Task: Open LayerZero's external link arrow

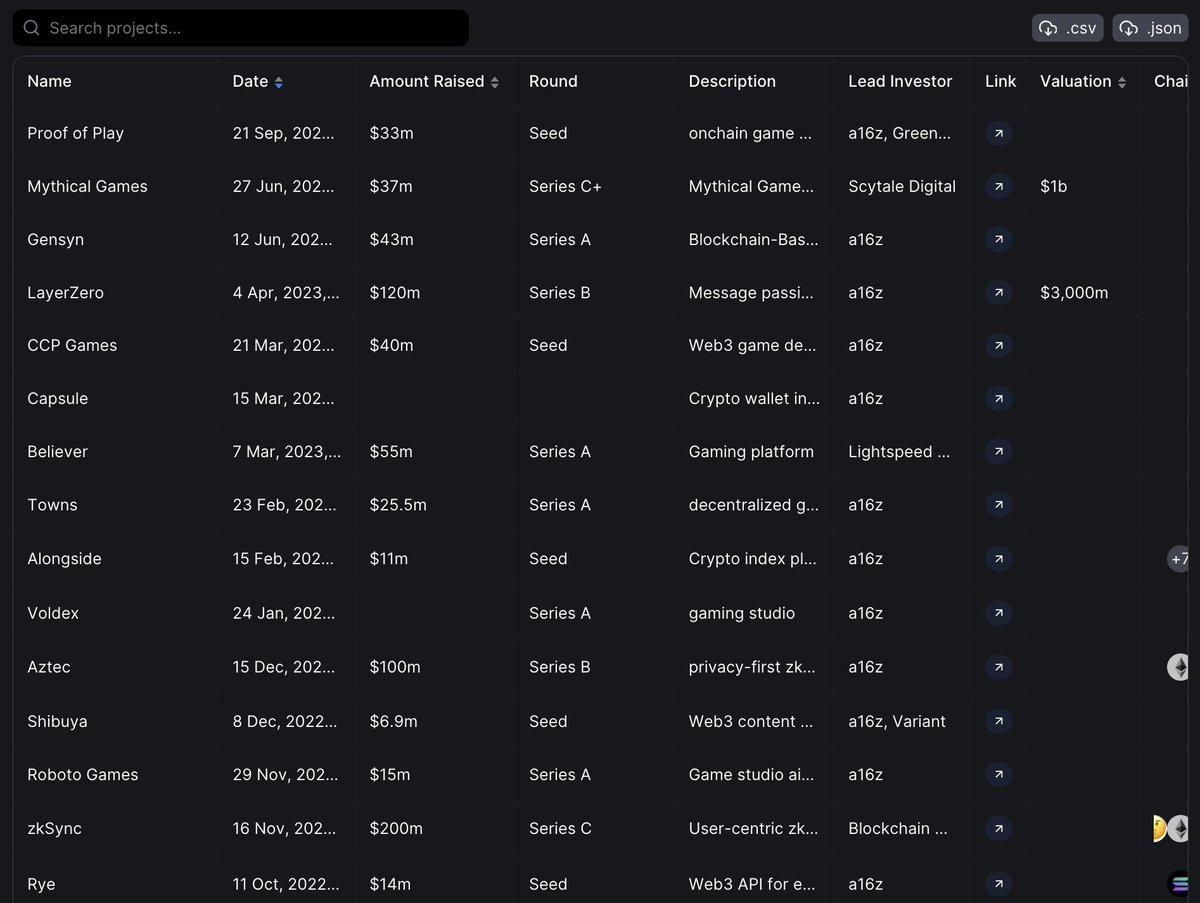Action: 998,292
